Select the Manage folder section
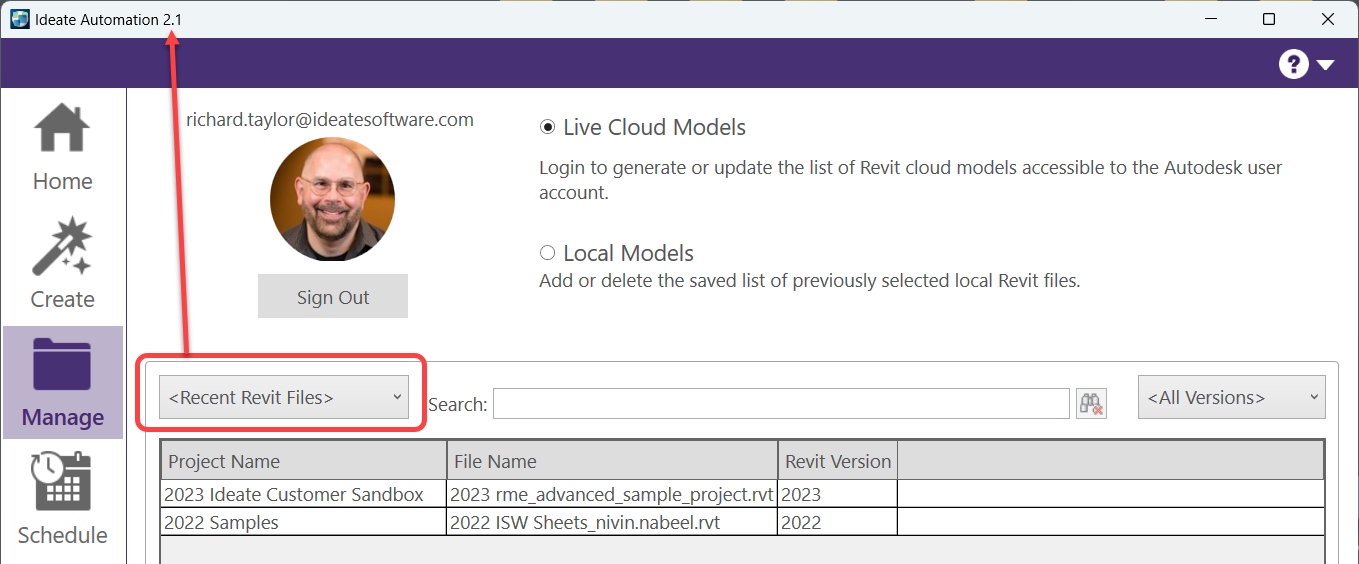 [62, 383]
